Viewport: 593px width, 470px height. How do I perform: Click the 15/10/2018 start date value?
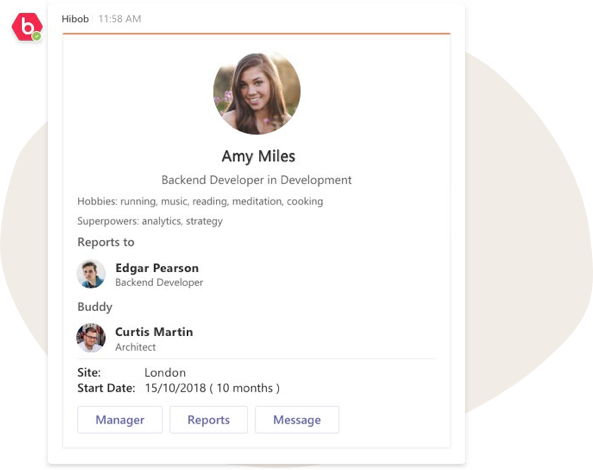point(212,388)
